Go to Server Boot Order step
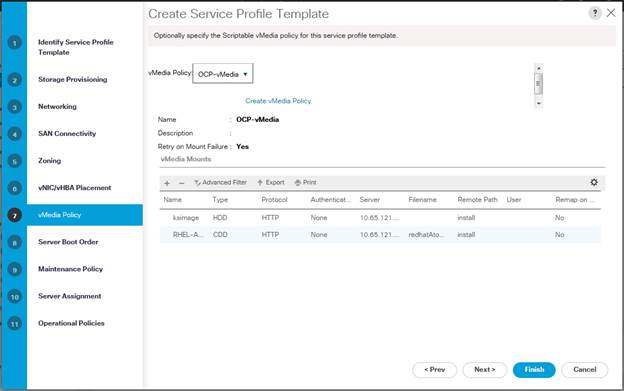This screenshot has height=391, width=624. 68,241
